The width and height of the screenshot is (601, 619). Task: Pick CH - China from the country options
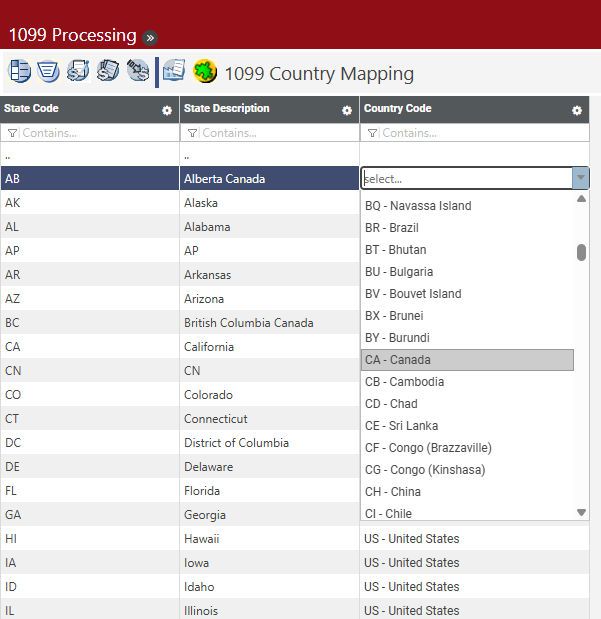coord(392,492)
